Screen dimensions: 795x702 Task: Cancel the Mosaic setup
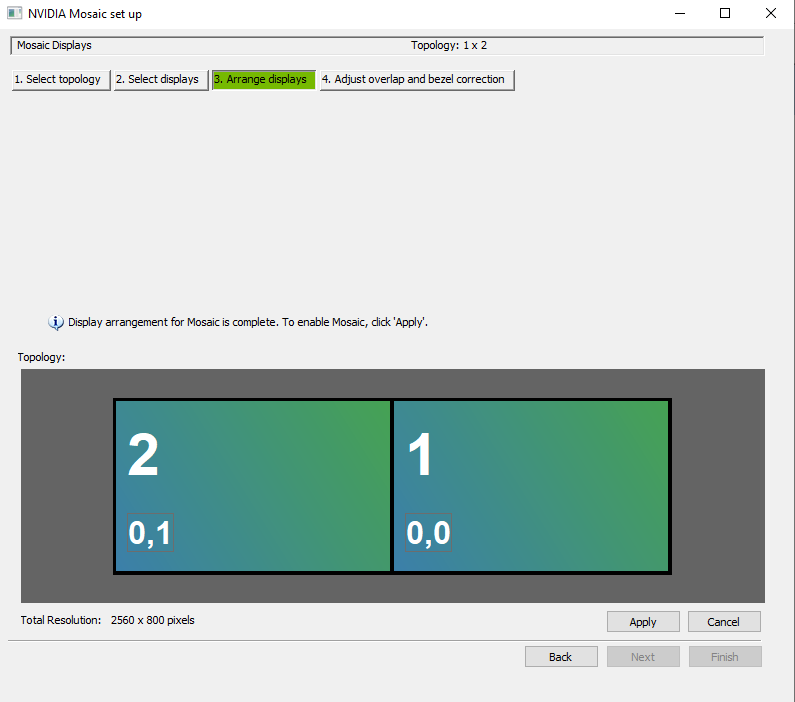pyautogui.click(x=723, y=622)
